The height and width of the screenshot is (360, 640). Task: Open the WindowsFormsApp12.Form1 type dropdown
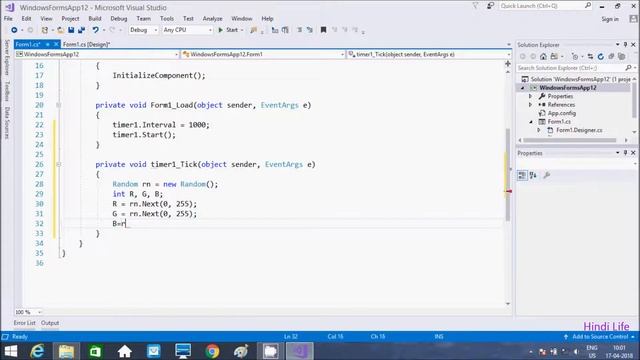pyautogui.click(x=342, y=54)
